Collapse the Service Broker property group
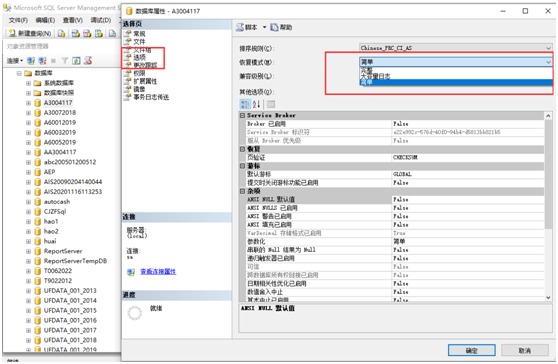The image size is (558, 364). [x=242, y=116]
